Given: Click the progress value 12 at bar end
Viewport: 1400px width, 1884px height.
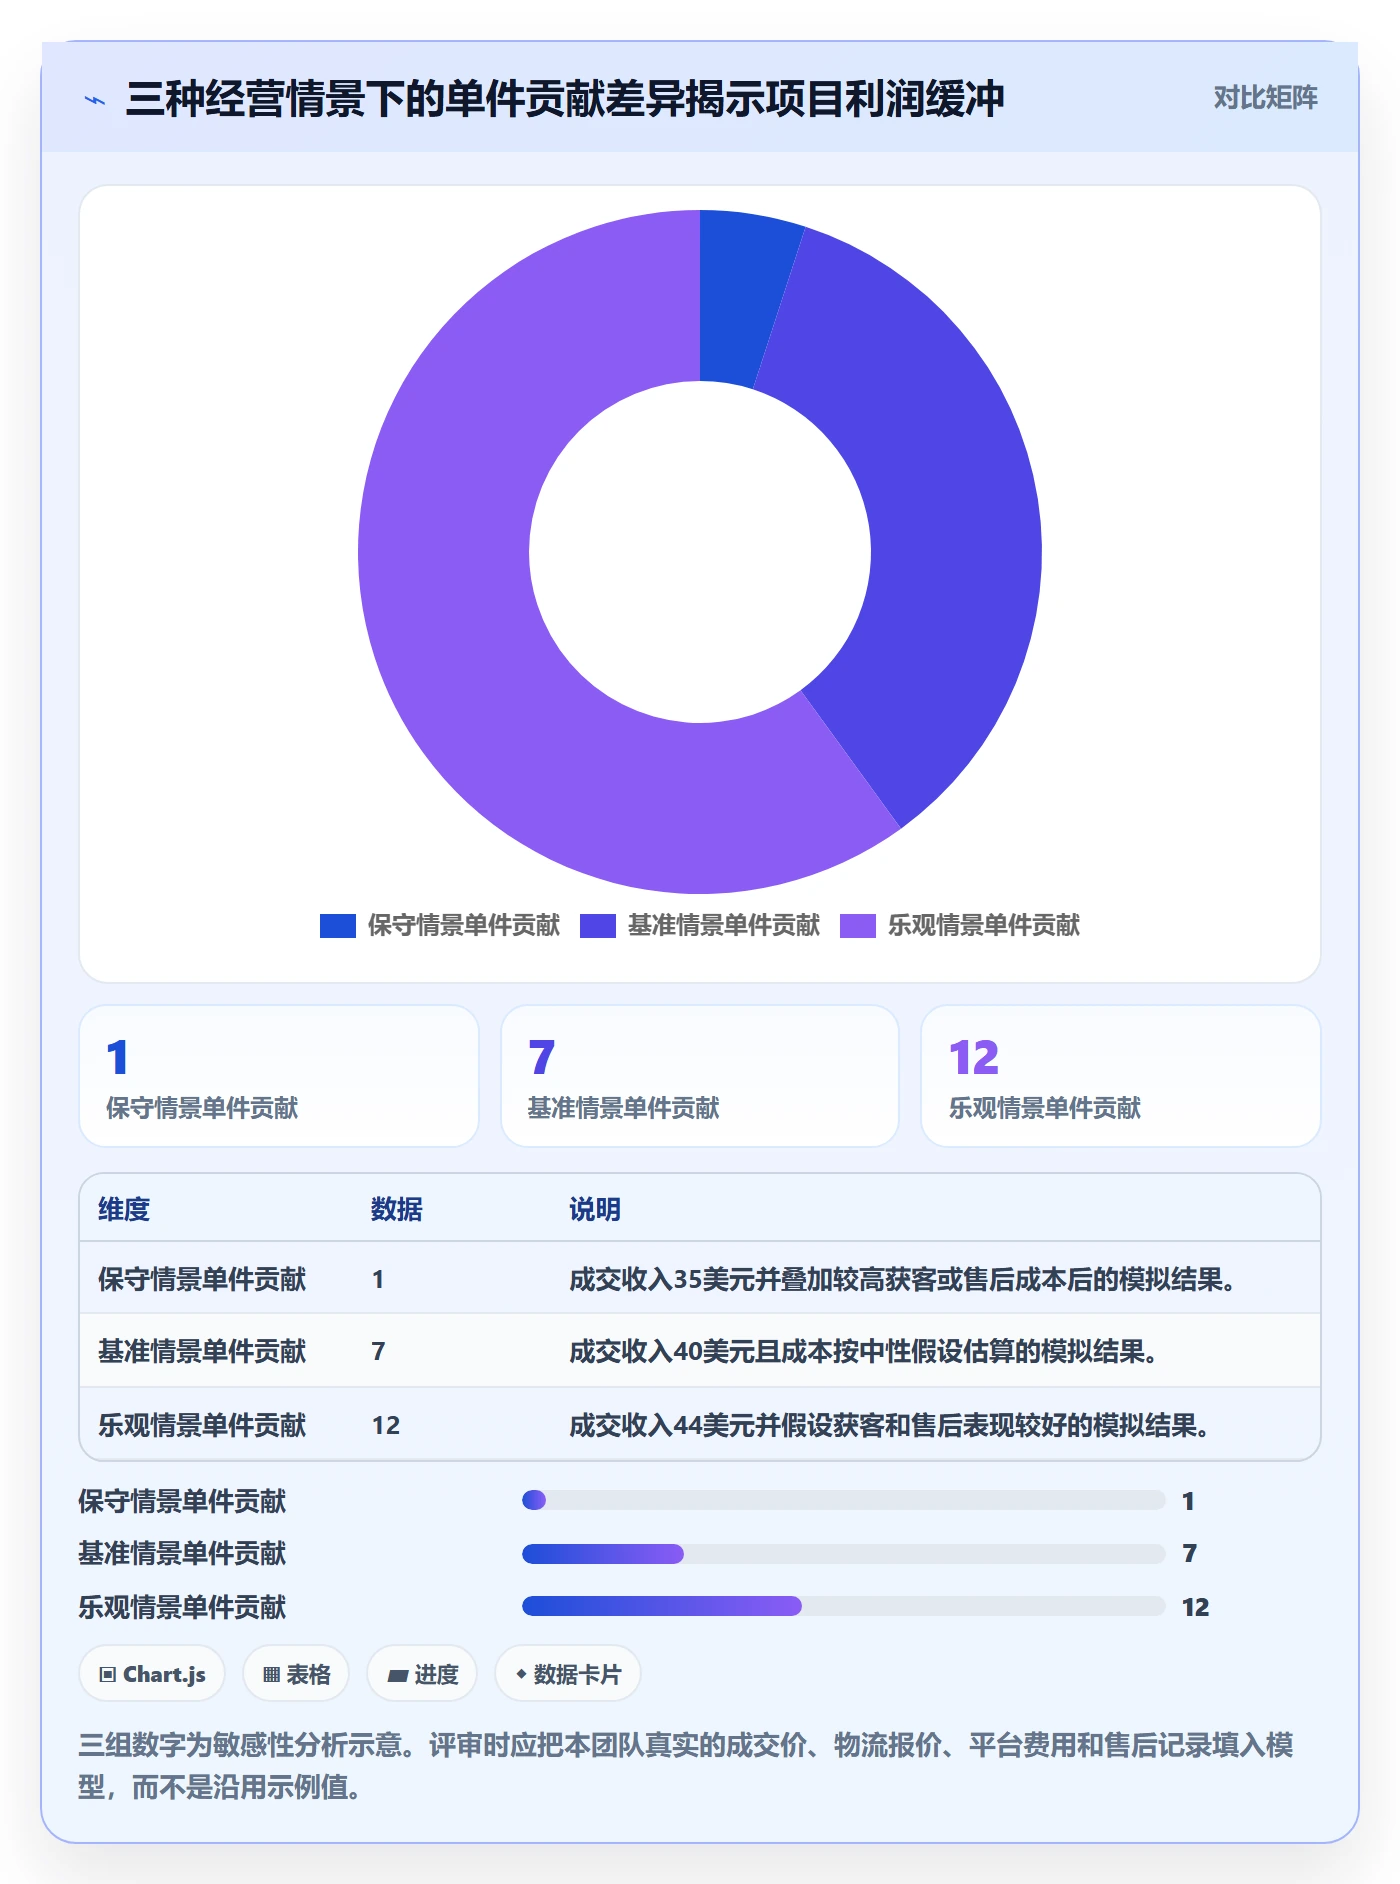Looking at the screenshot, I should pos(1196,1607).
